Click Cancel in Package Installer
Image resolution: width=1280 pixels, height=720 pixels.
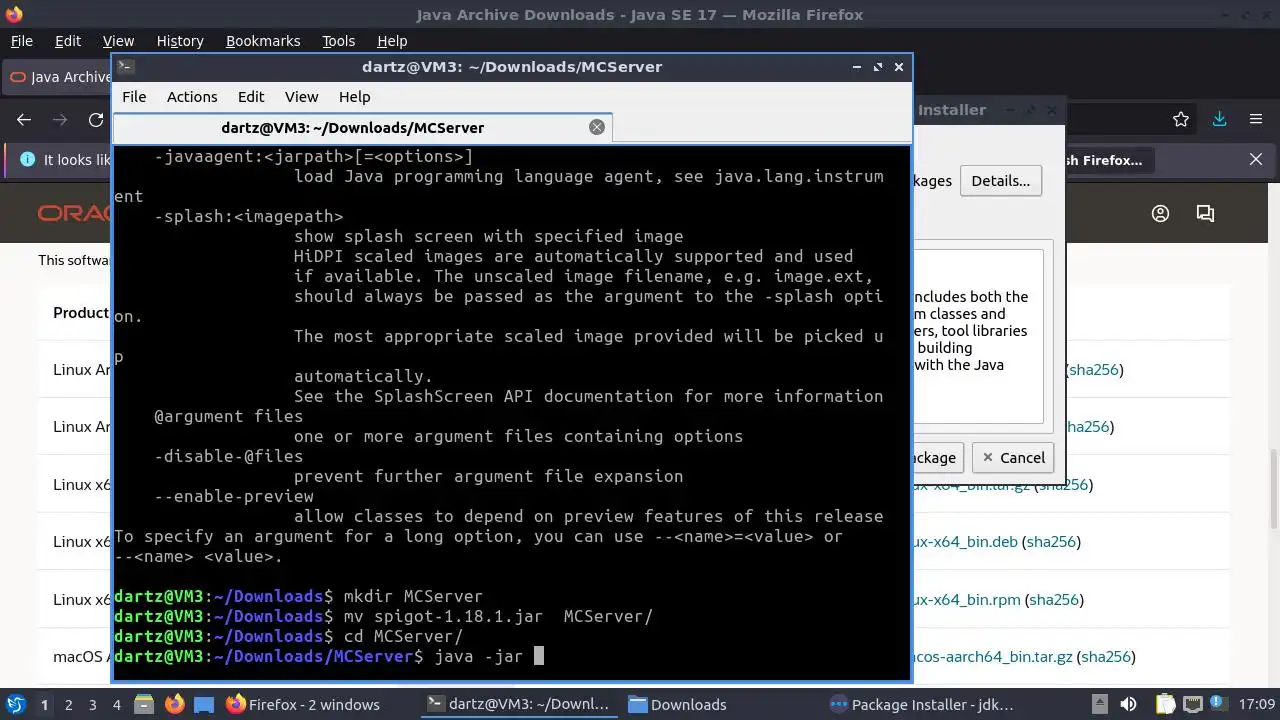tap(1013, 458)
